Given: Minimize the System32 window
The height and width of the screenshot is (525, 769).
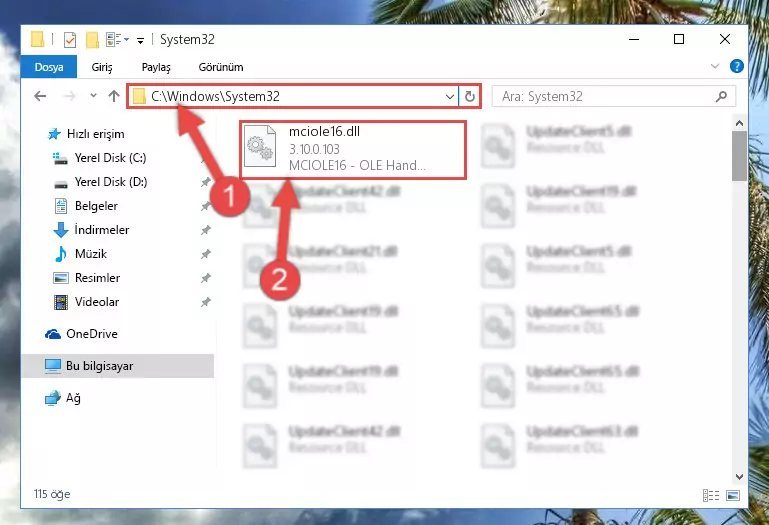Looking at the screenshot, I should coord(634,39).
